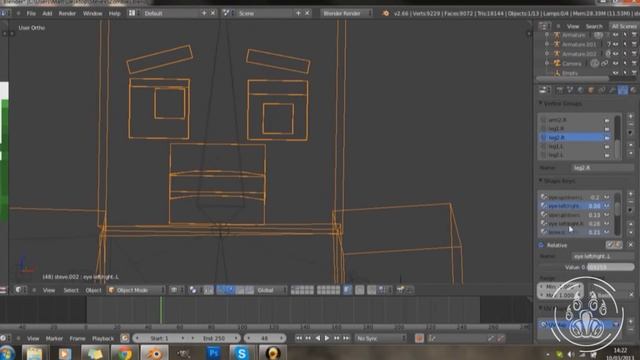The width and height of the screenshot is (640, 360).
Task: Remove the selected shape key
Action: point(631,202)
